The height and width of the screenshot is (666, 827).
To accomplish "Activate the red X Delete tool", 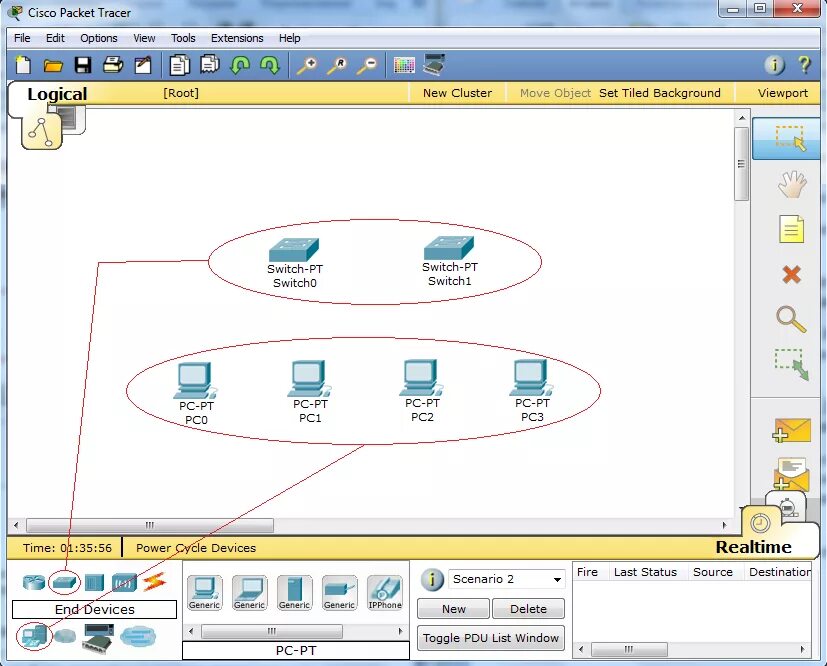I will [x=791, y=274].
